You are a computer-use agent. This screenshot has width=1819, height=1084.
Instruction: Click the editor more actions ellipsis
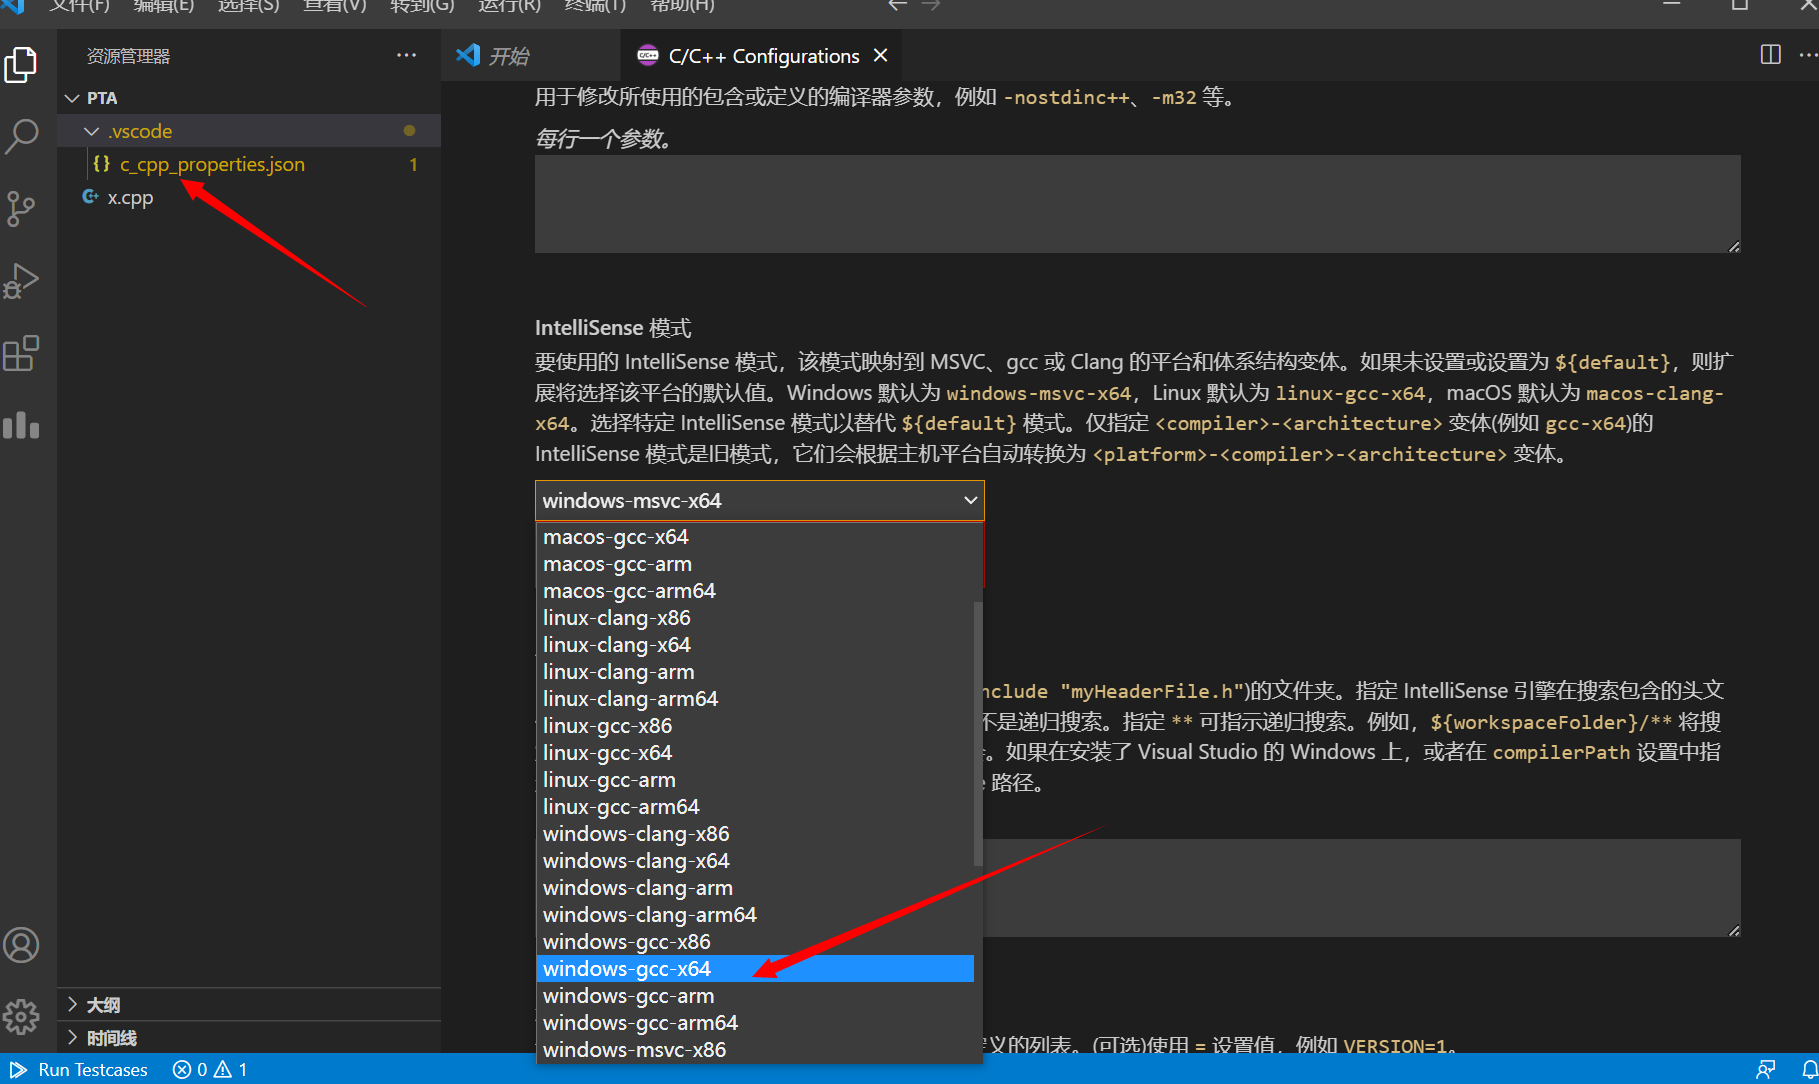point(1808,55)
